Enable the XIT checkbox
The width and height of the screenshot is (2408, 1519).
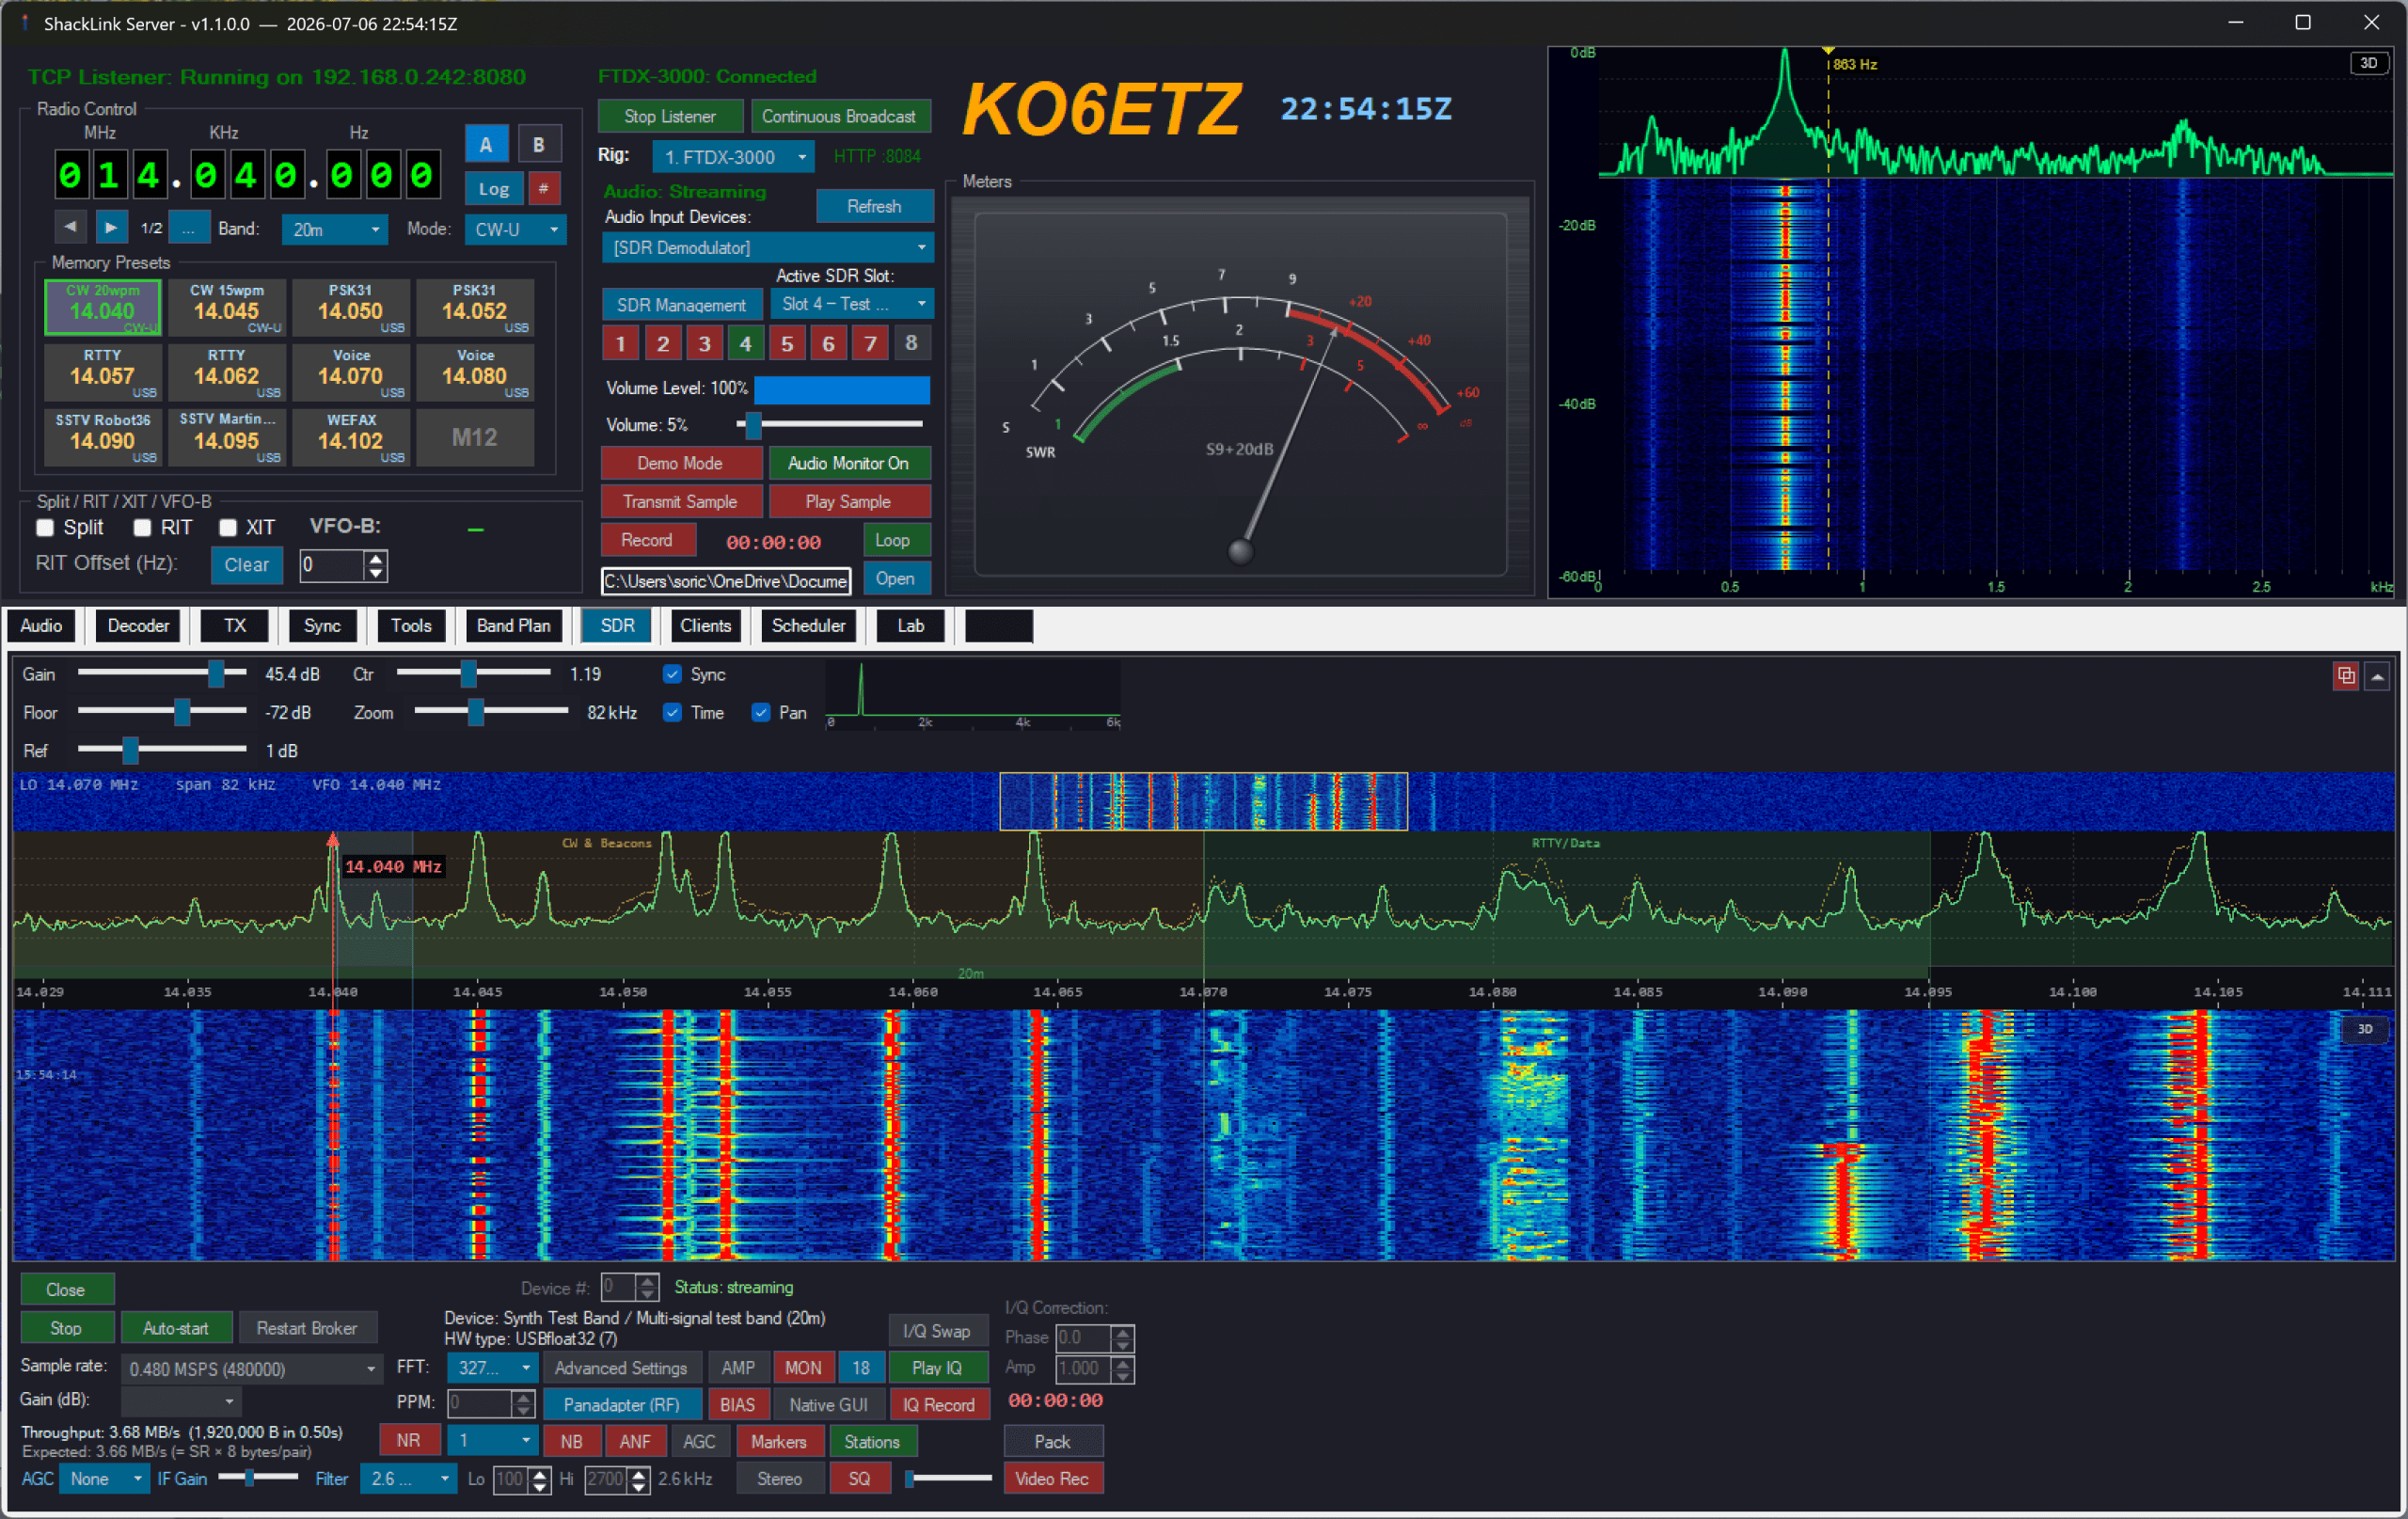(x=228, y=528)
